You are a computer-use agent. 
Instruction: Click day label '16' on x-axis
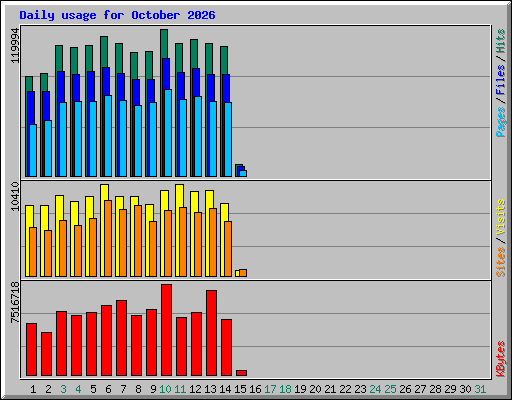[x=255, y=389]
